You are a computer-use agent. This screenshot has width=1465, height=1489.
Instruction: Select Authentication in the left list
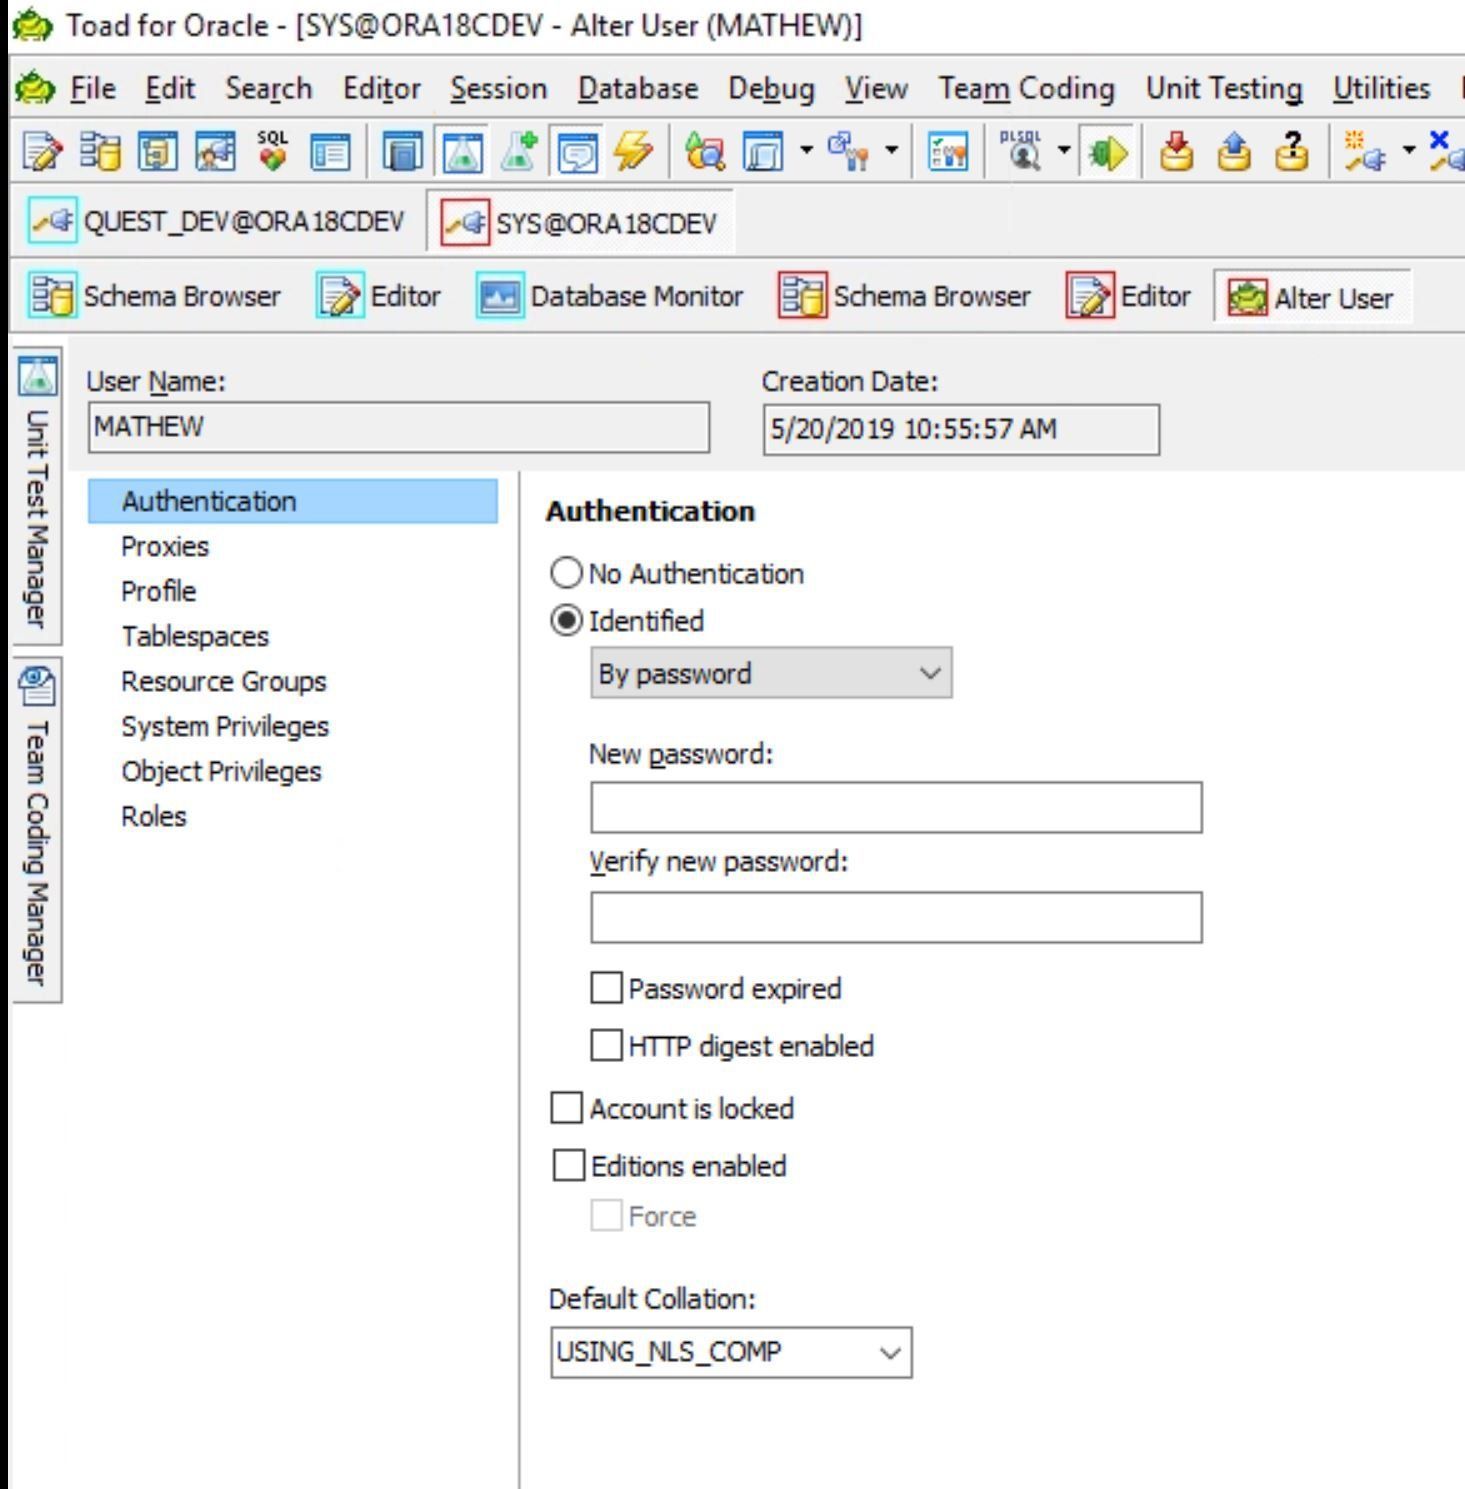click(293, 501)
